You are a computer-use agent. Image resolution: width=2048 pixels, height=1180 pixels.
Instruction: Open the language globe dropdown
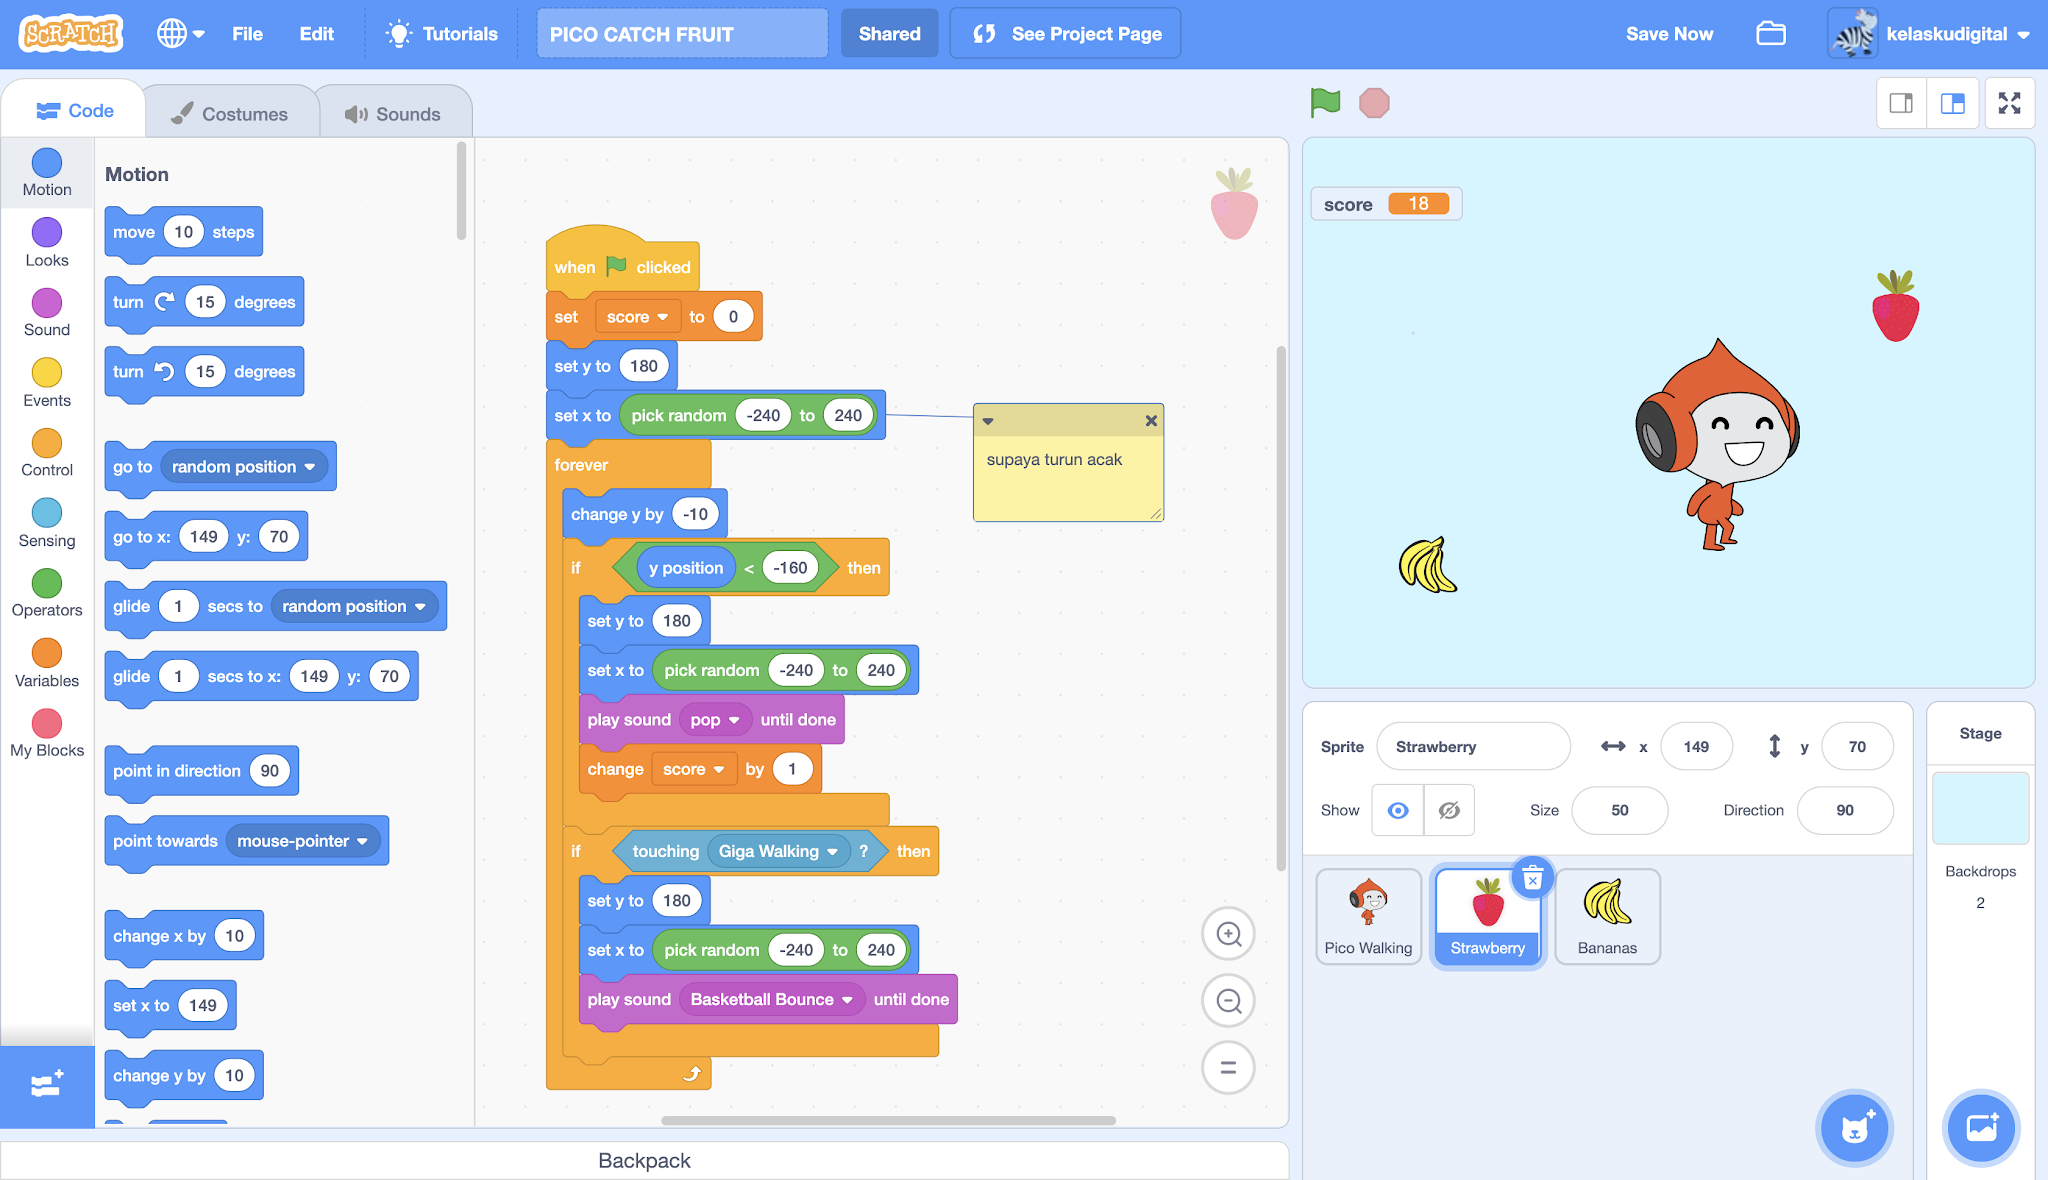(180, 34)
